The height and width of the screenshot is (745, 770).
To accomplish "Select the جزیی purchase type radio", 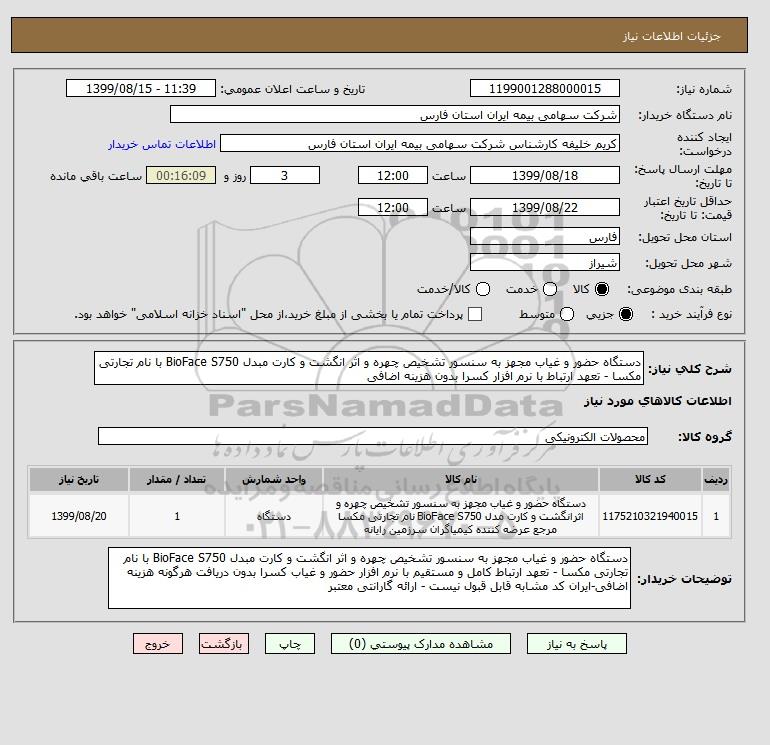I will 626,314.
